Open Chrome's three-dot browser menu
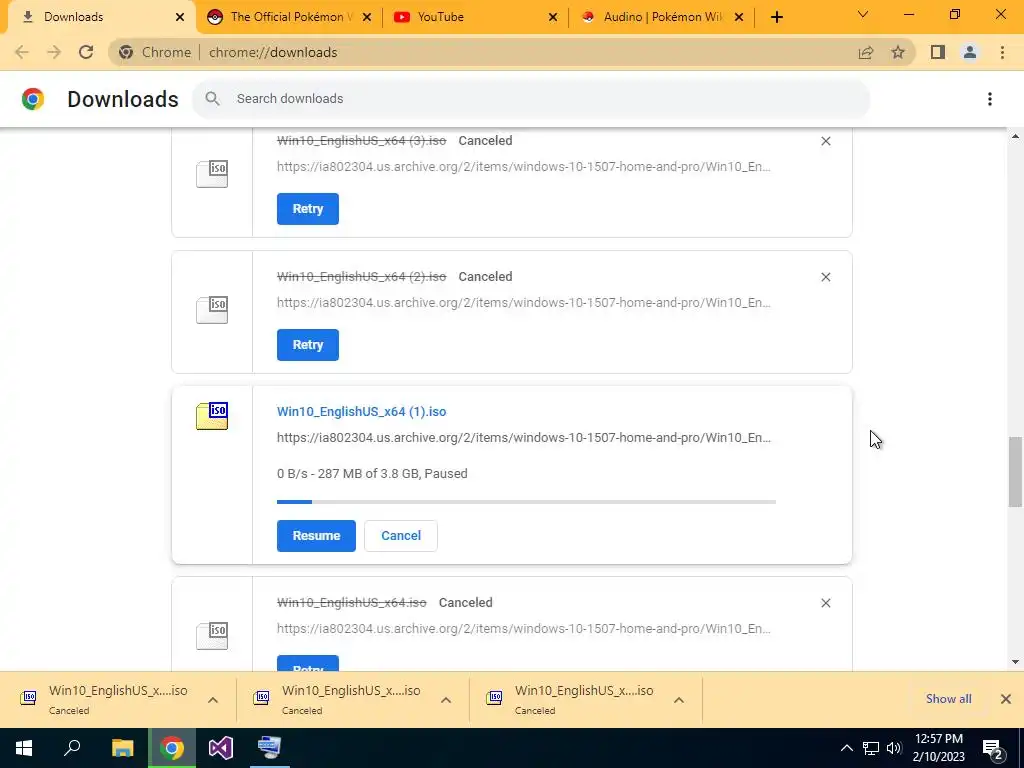 coord(1002,52)
